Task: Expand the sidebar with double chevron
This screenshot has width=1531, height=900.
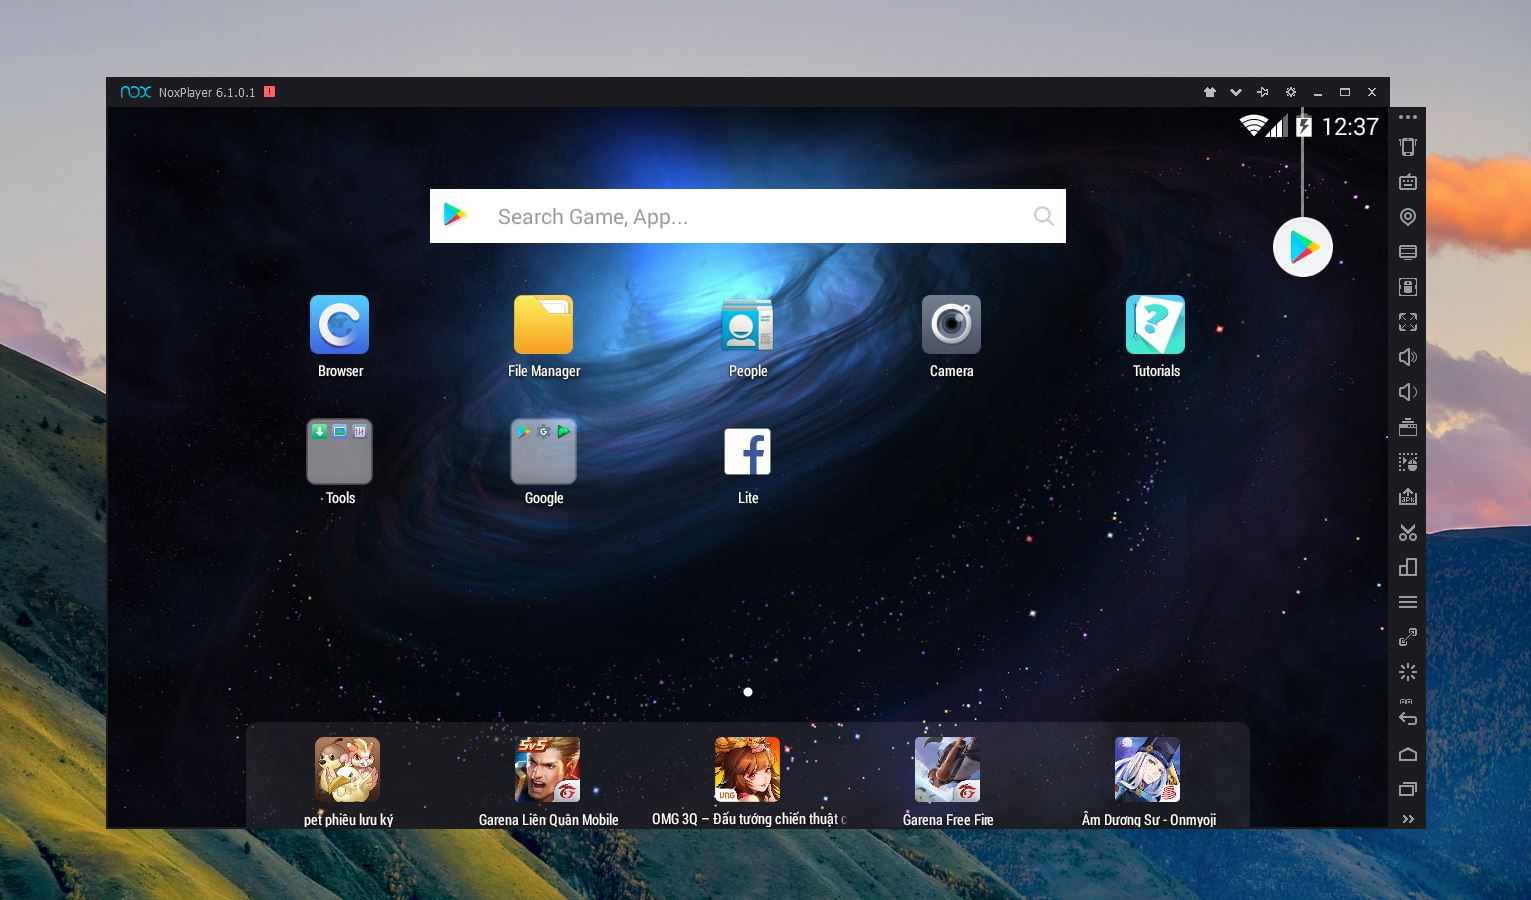Action: 1408,819
